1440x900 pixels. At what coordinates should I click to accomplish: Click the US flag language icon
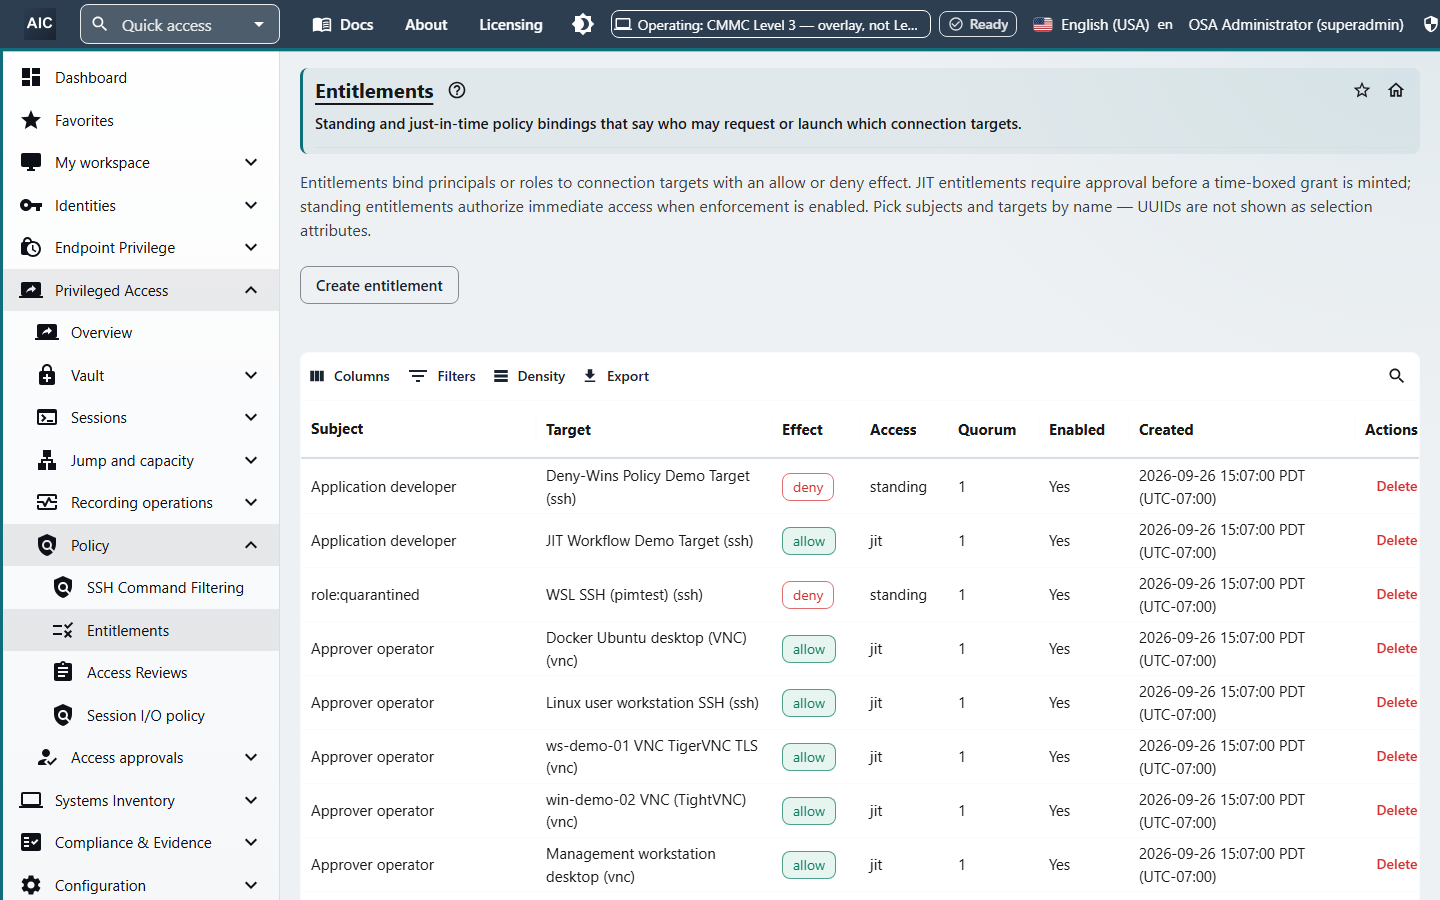coord(1043,24)
